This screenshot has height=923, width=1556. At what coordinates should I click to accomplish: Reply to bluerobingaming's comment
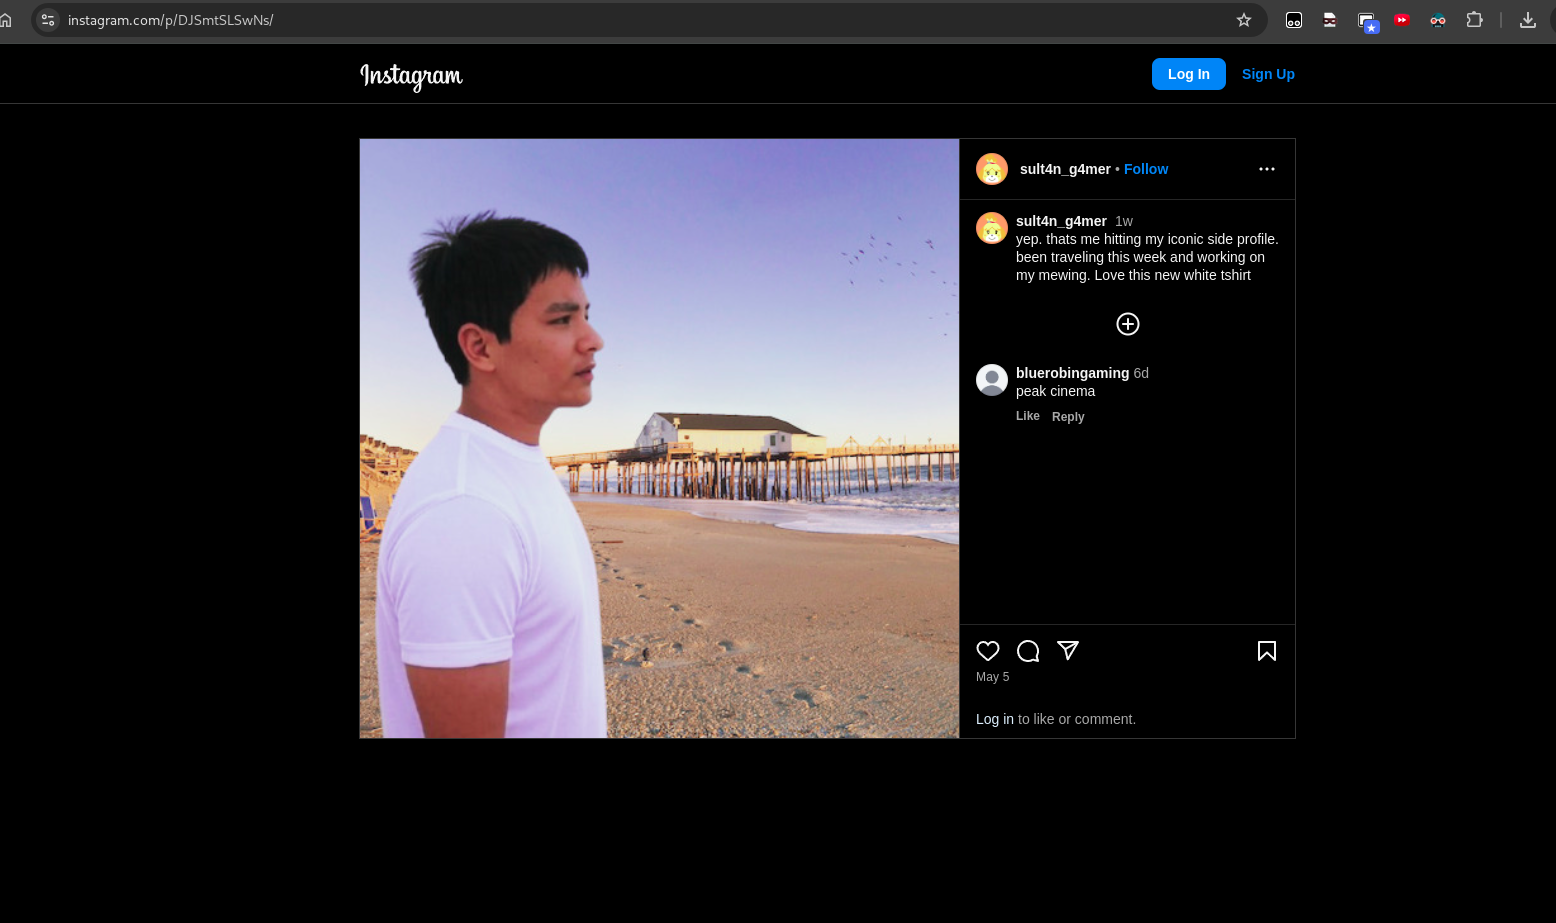tap(1067, 417)
